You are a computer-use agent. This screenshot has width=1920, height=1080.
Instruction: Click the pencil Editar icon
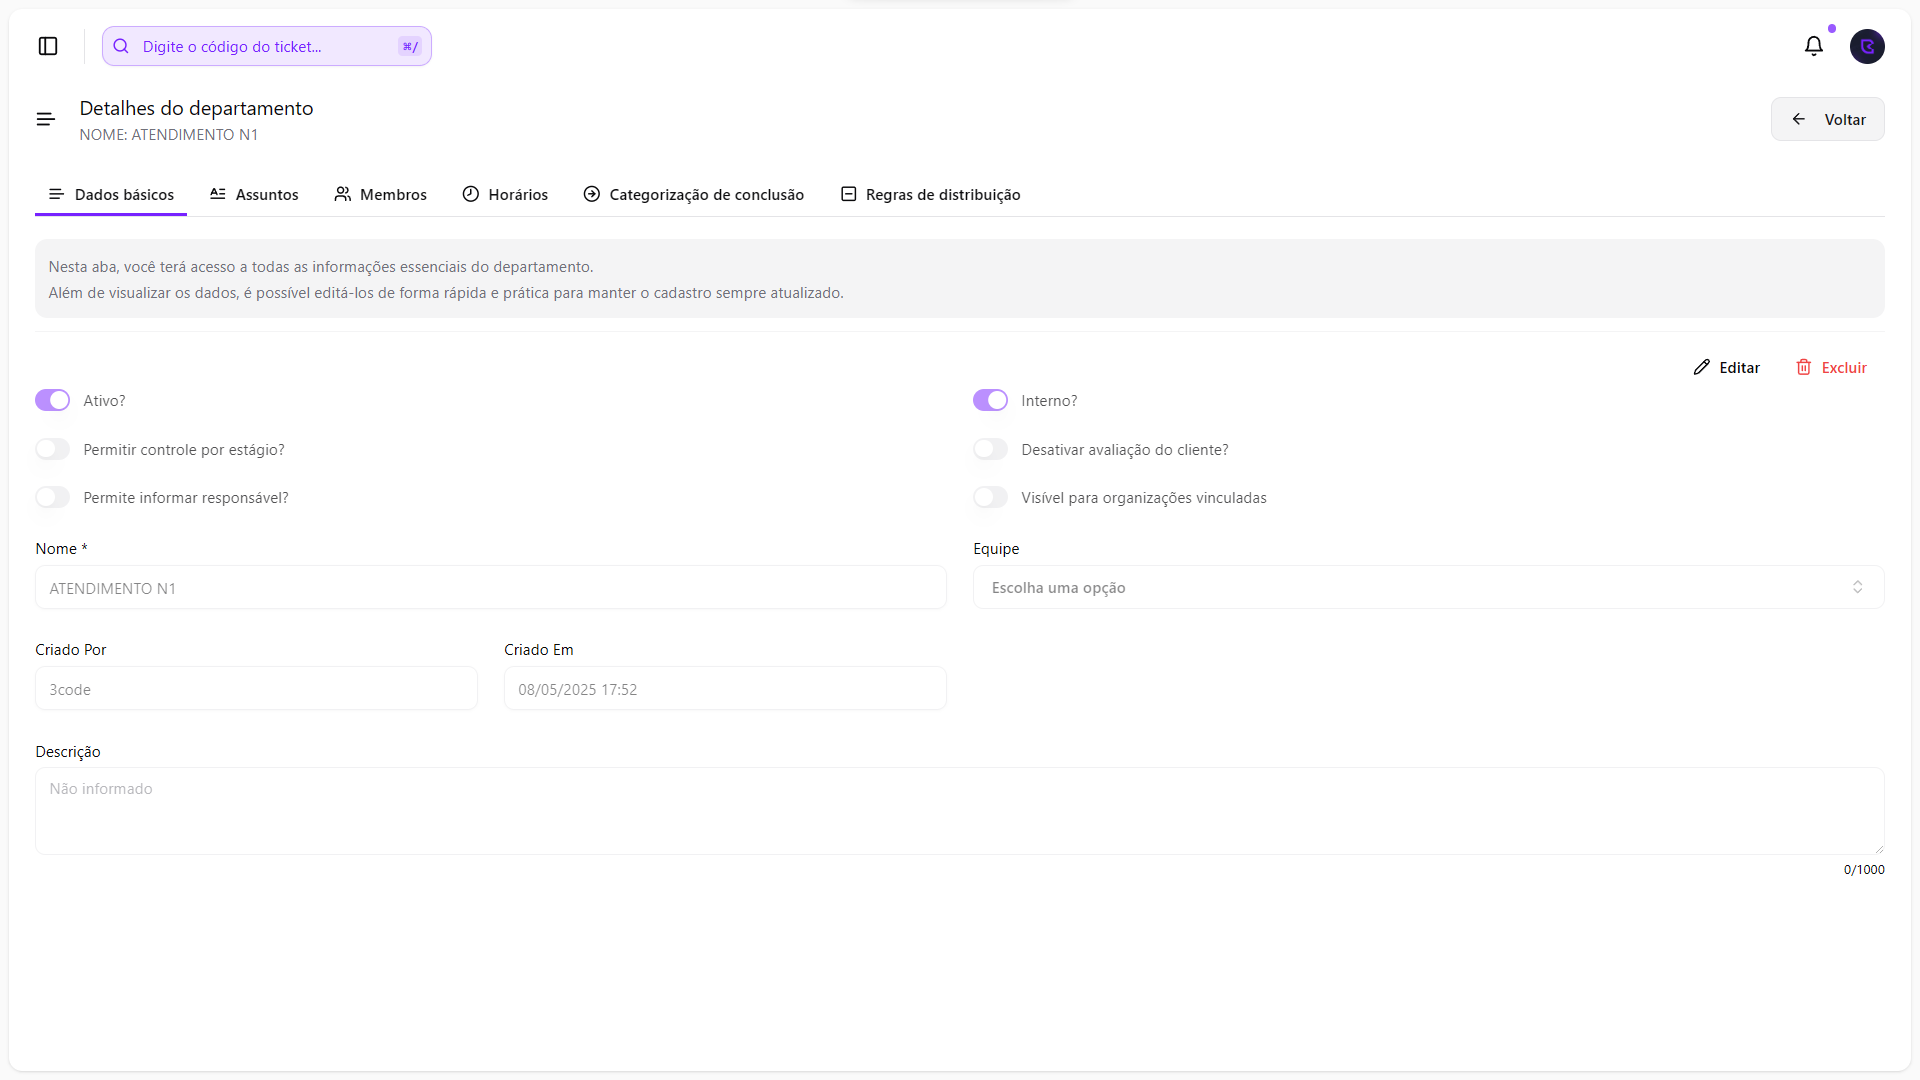(1701, 367)
